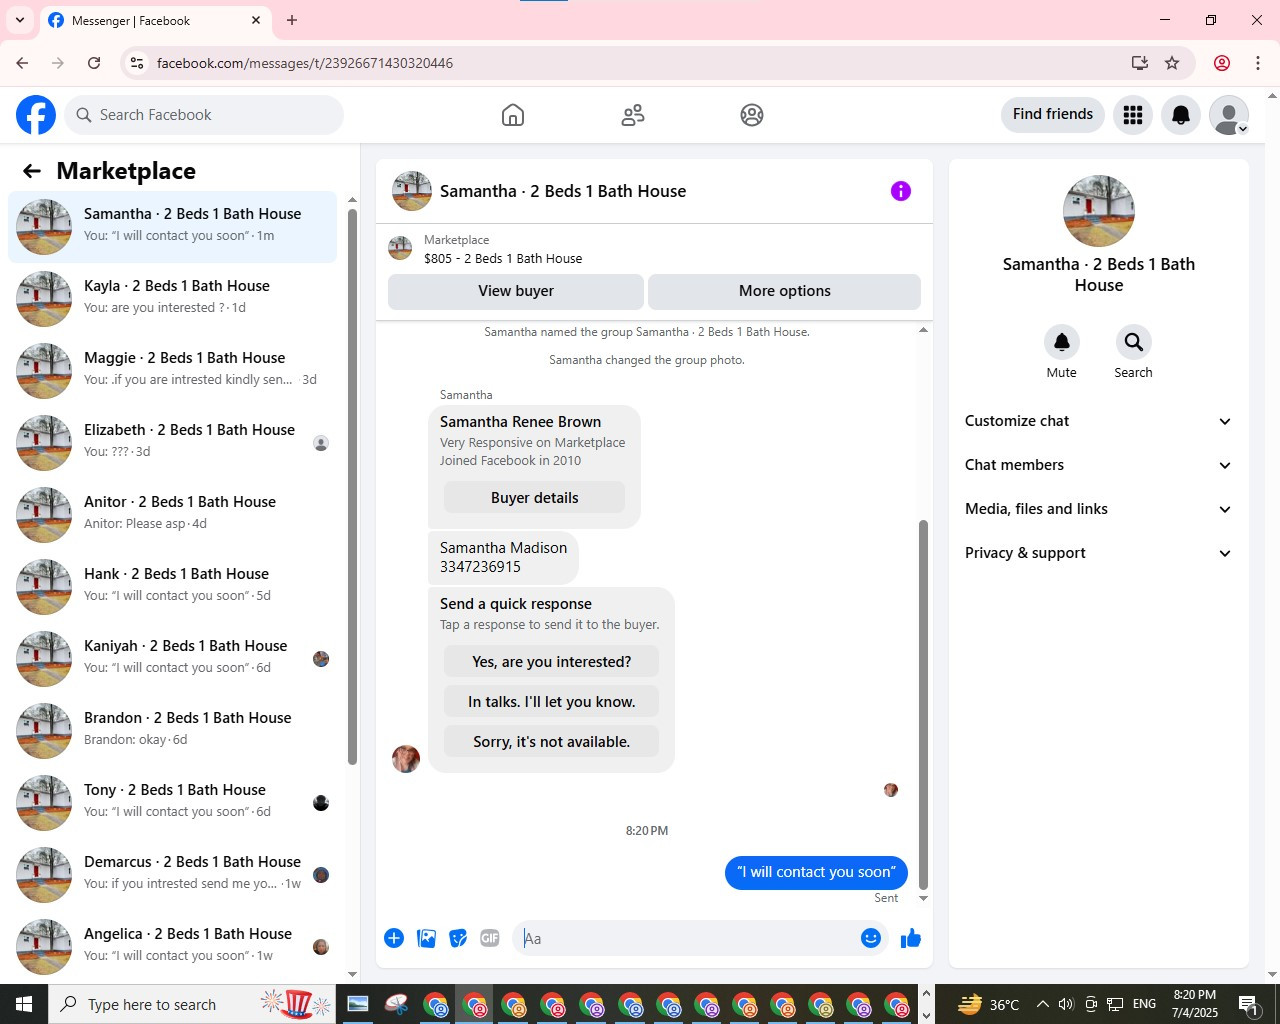
Task: Open taskbar weather widget 36°C
Action: 988,1004
